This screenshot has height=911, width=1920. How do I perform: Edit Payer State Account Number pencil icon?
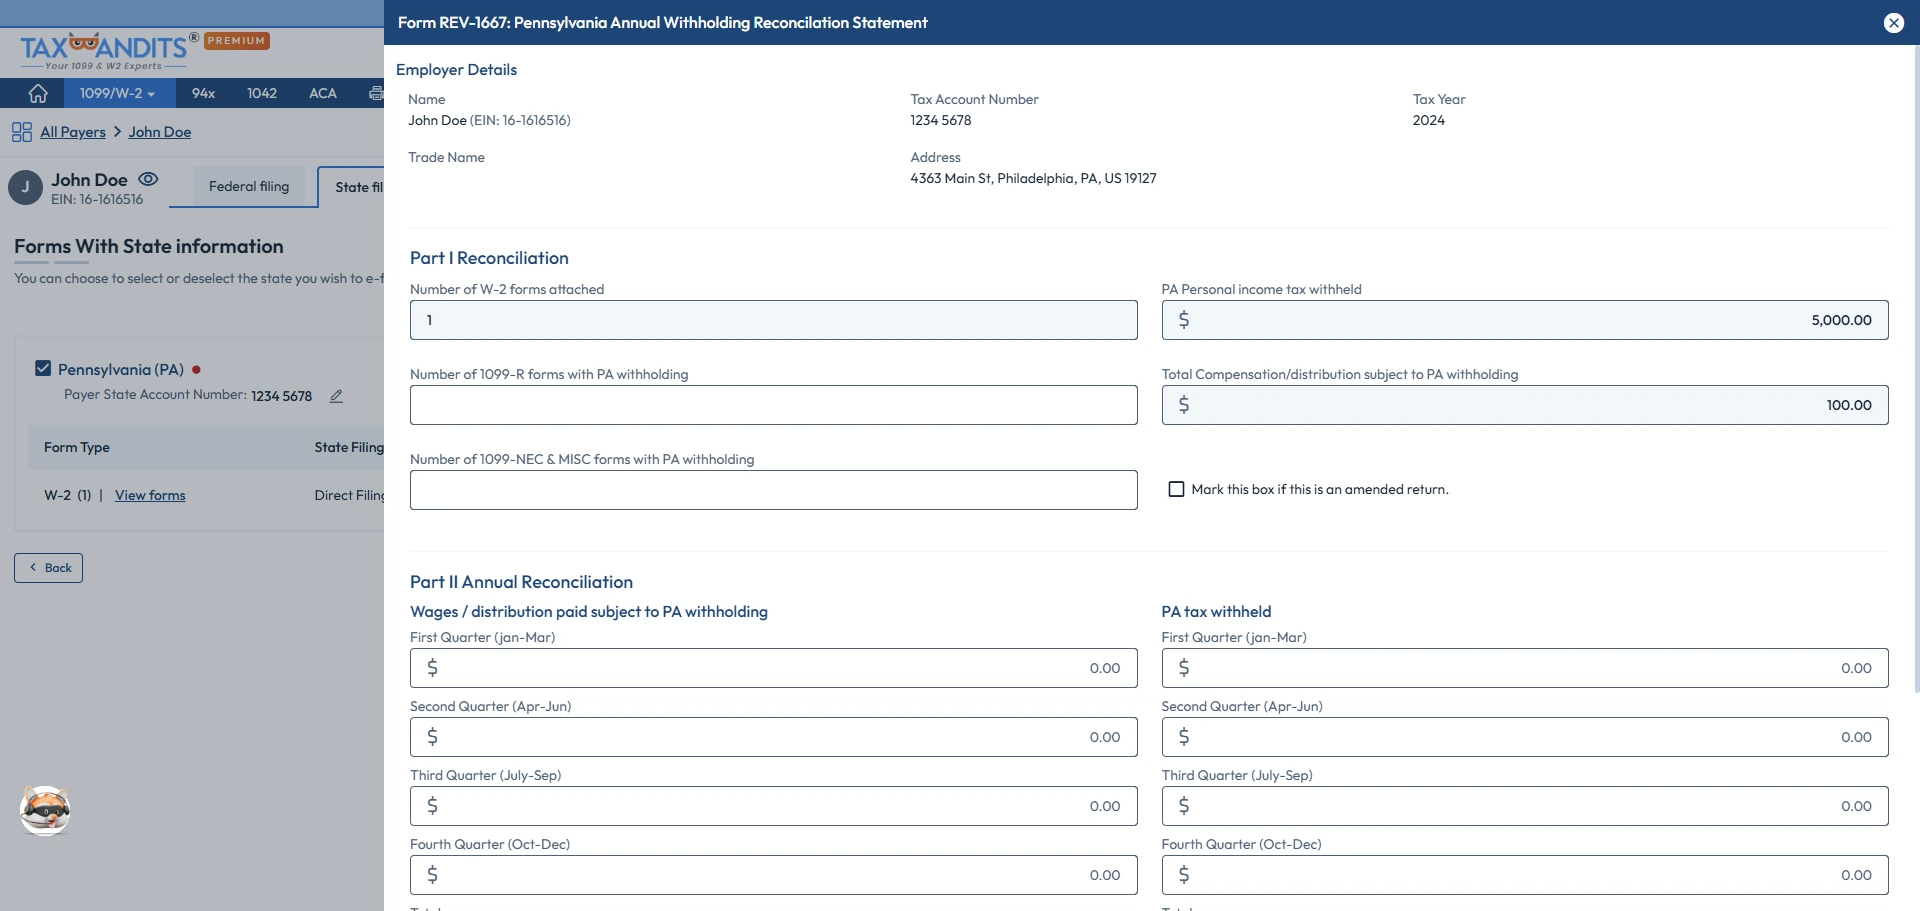point(336,396)
